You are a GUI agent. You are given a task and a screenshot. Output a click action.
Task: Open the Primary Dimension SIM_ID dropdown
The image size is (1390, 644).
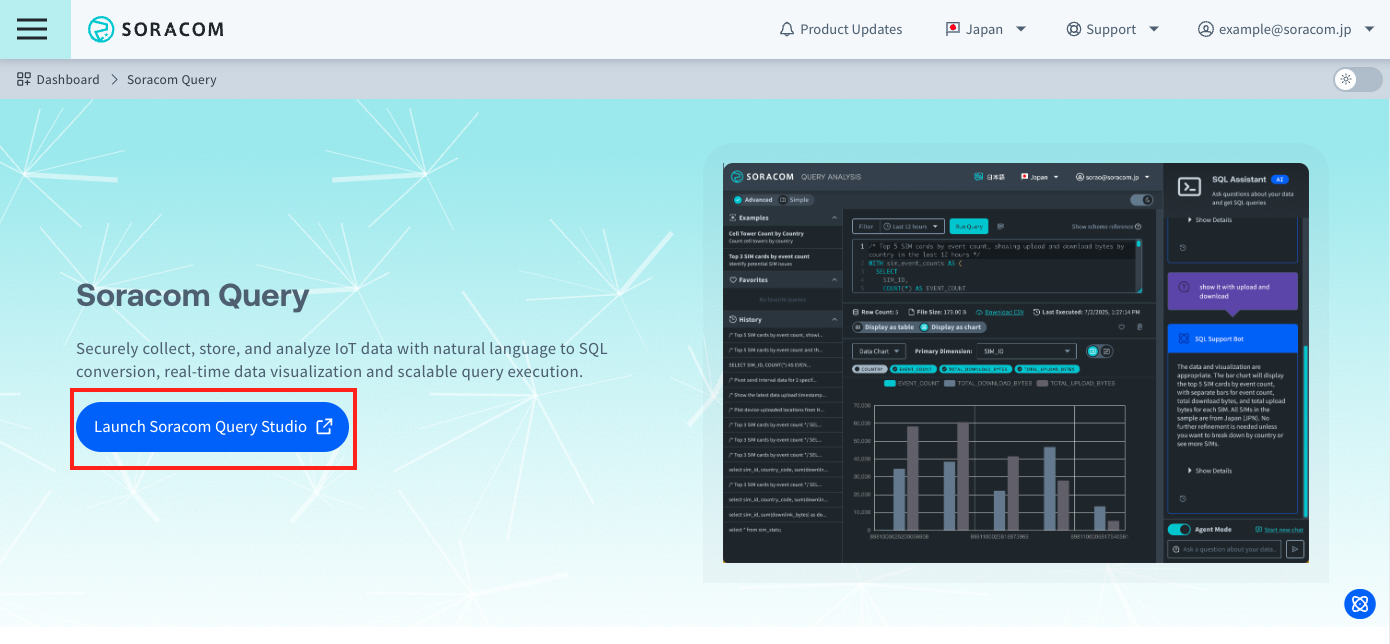(1027, 351)
